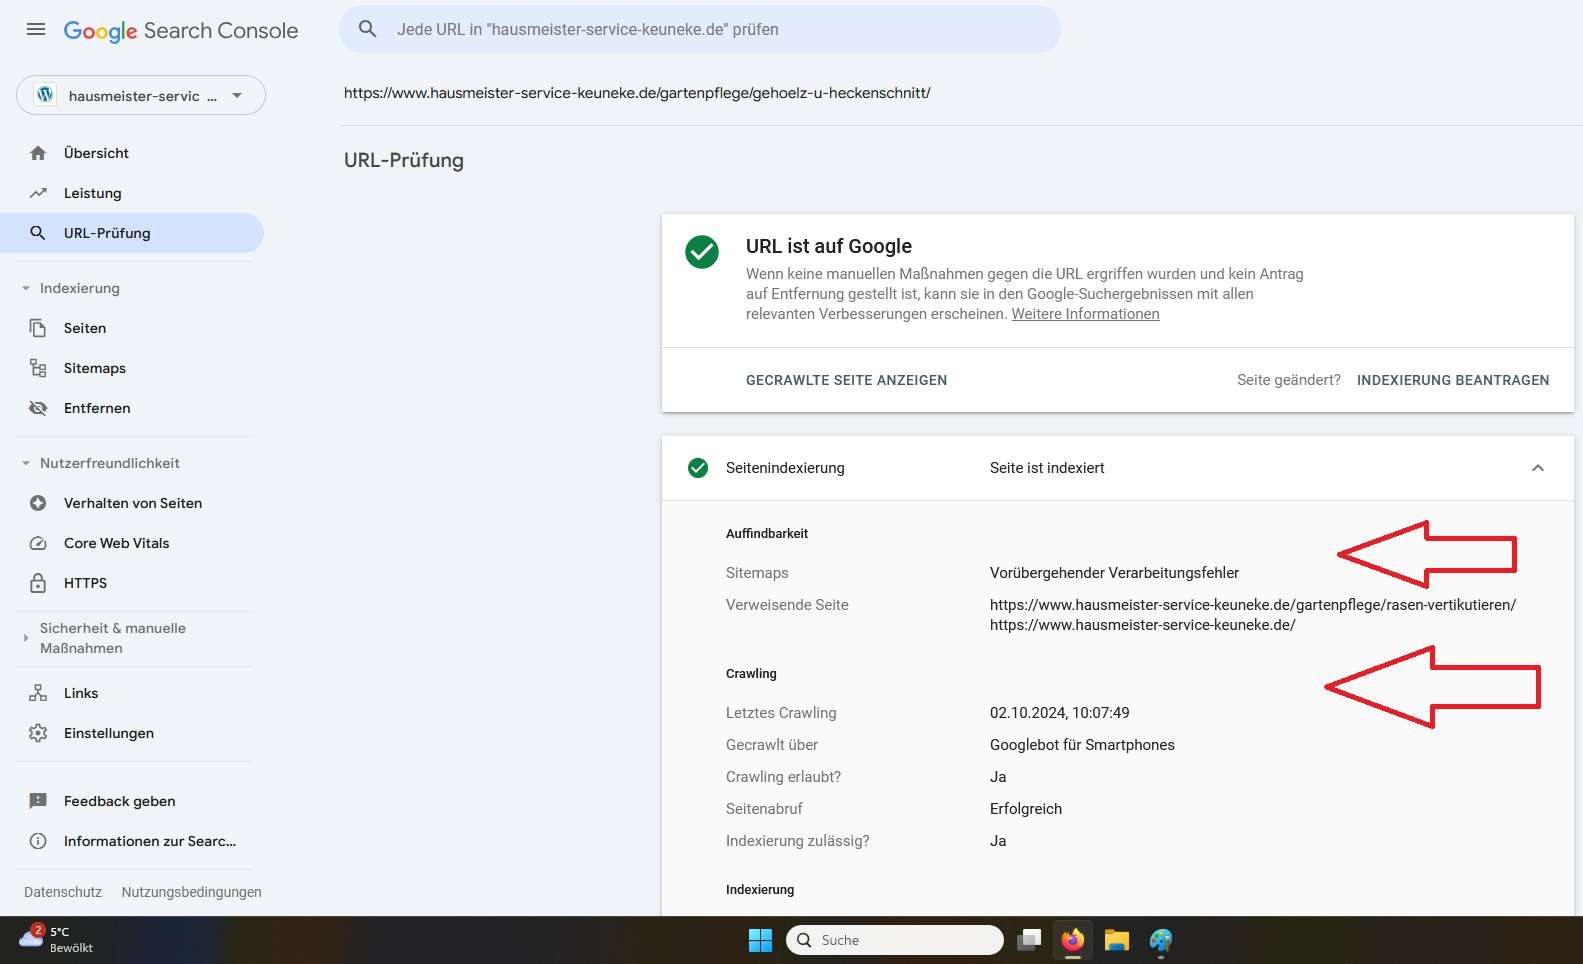Click the Core Web Vitals gauge icon
The width and height of the screenshot is (1583, 964).
tap(38, 543)
